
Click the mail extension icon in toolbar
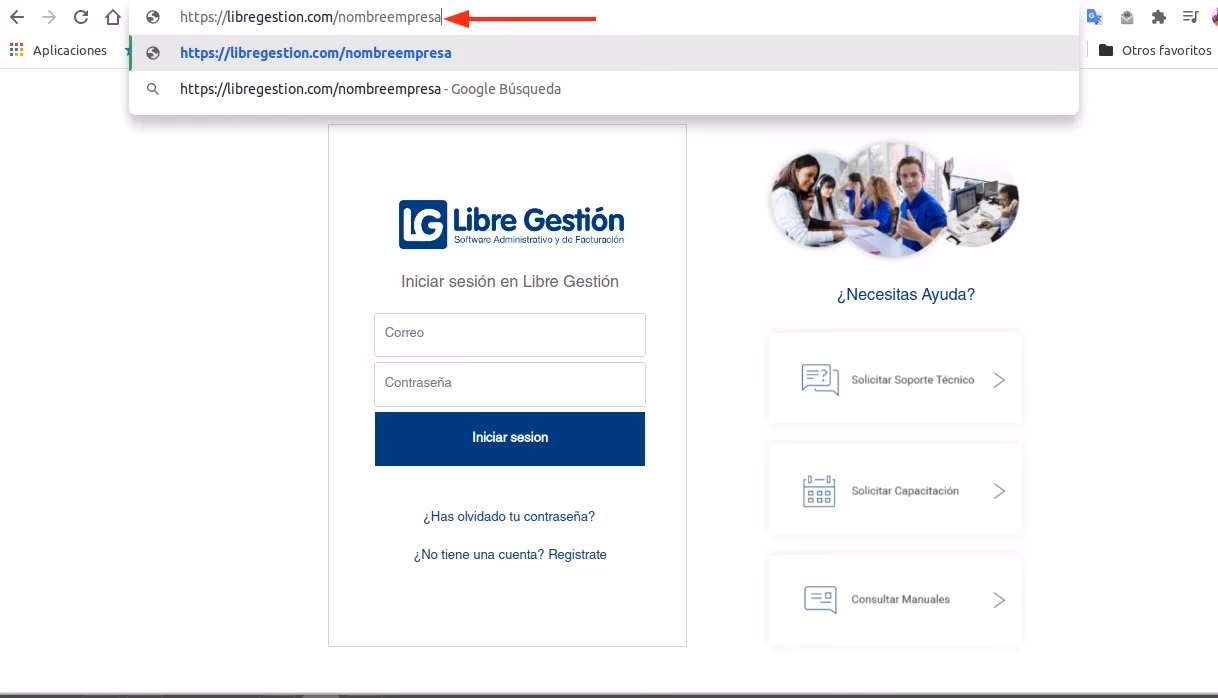[1126, 16]
